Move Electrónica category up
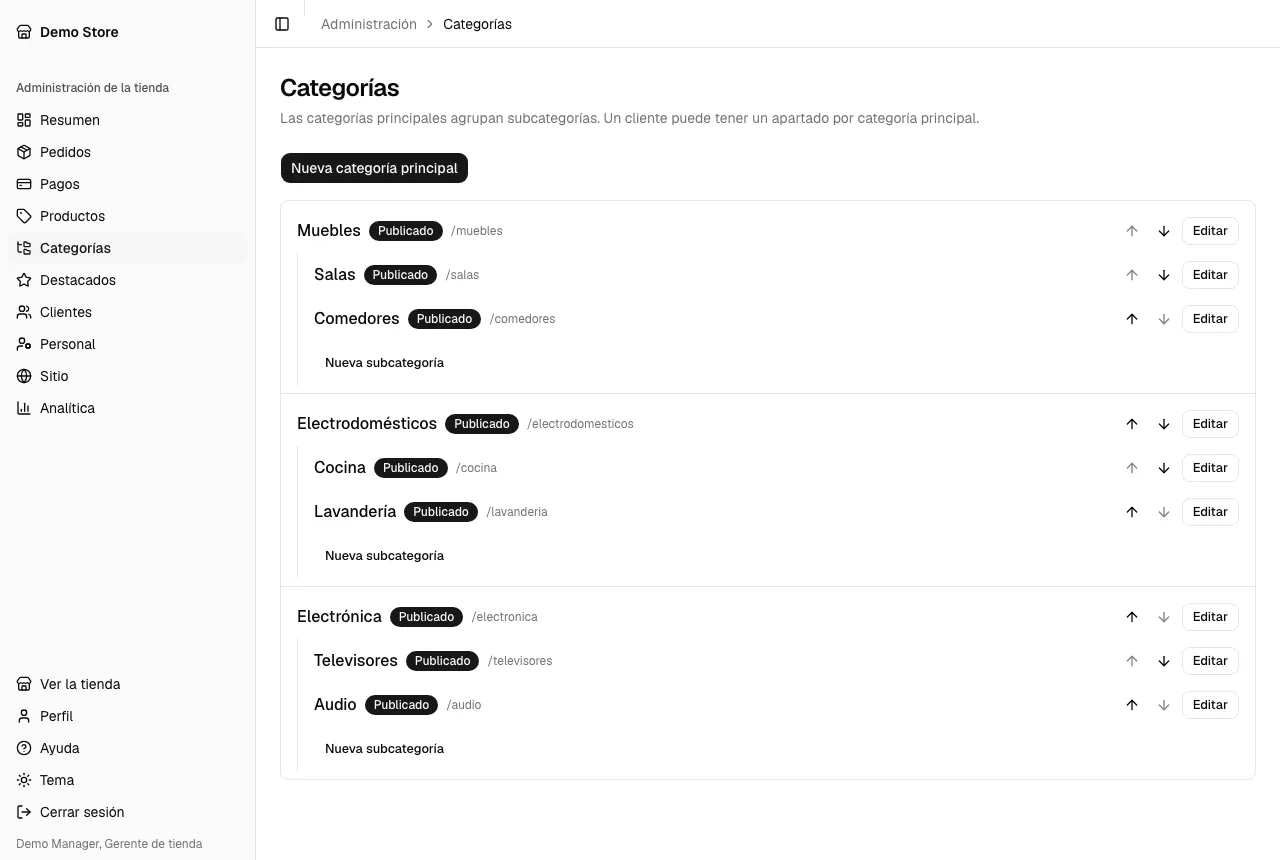 click(x=1132, y=617)
